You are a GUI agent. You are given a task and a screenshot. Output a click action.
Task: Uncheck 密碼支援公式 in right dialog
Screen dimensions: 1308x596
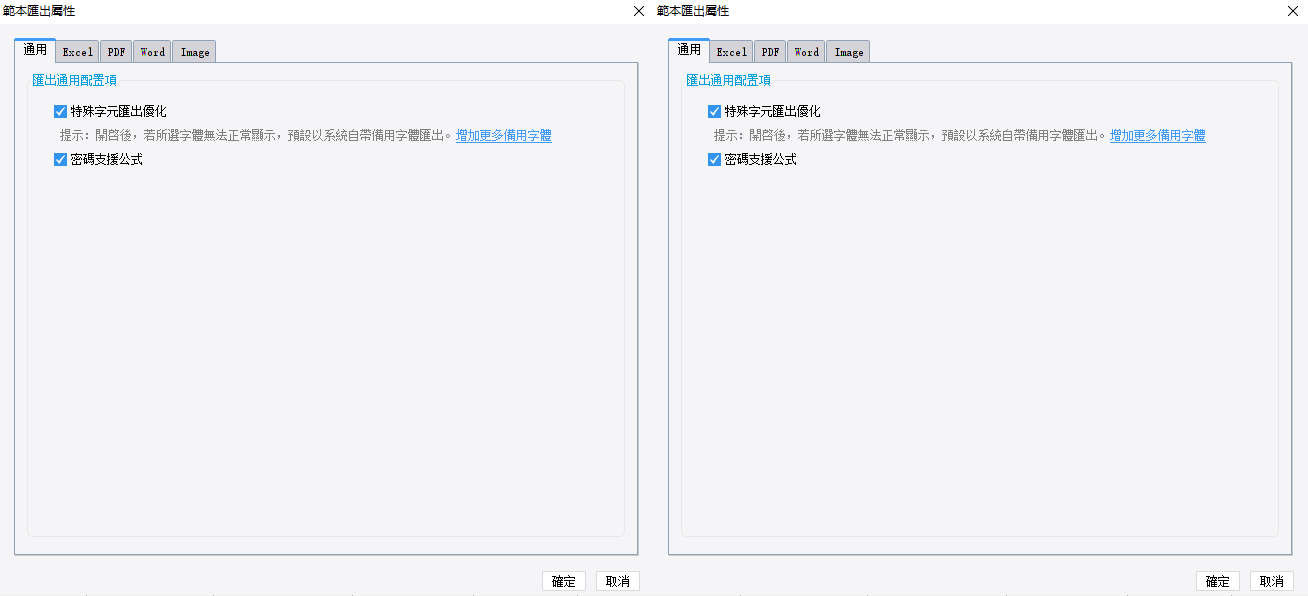click(x=714, y=159)
